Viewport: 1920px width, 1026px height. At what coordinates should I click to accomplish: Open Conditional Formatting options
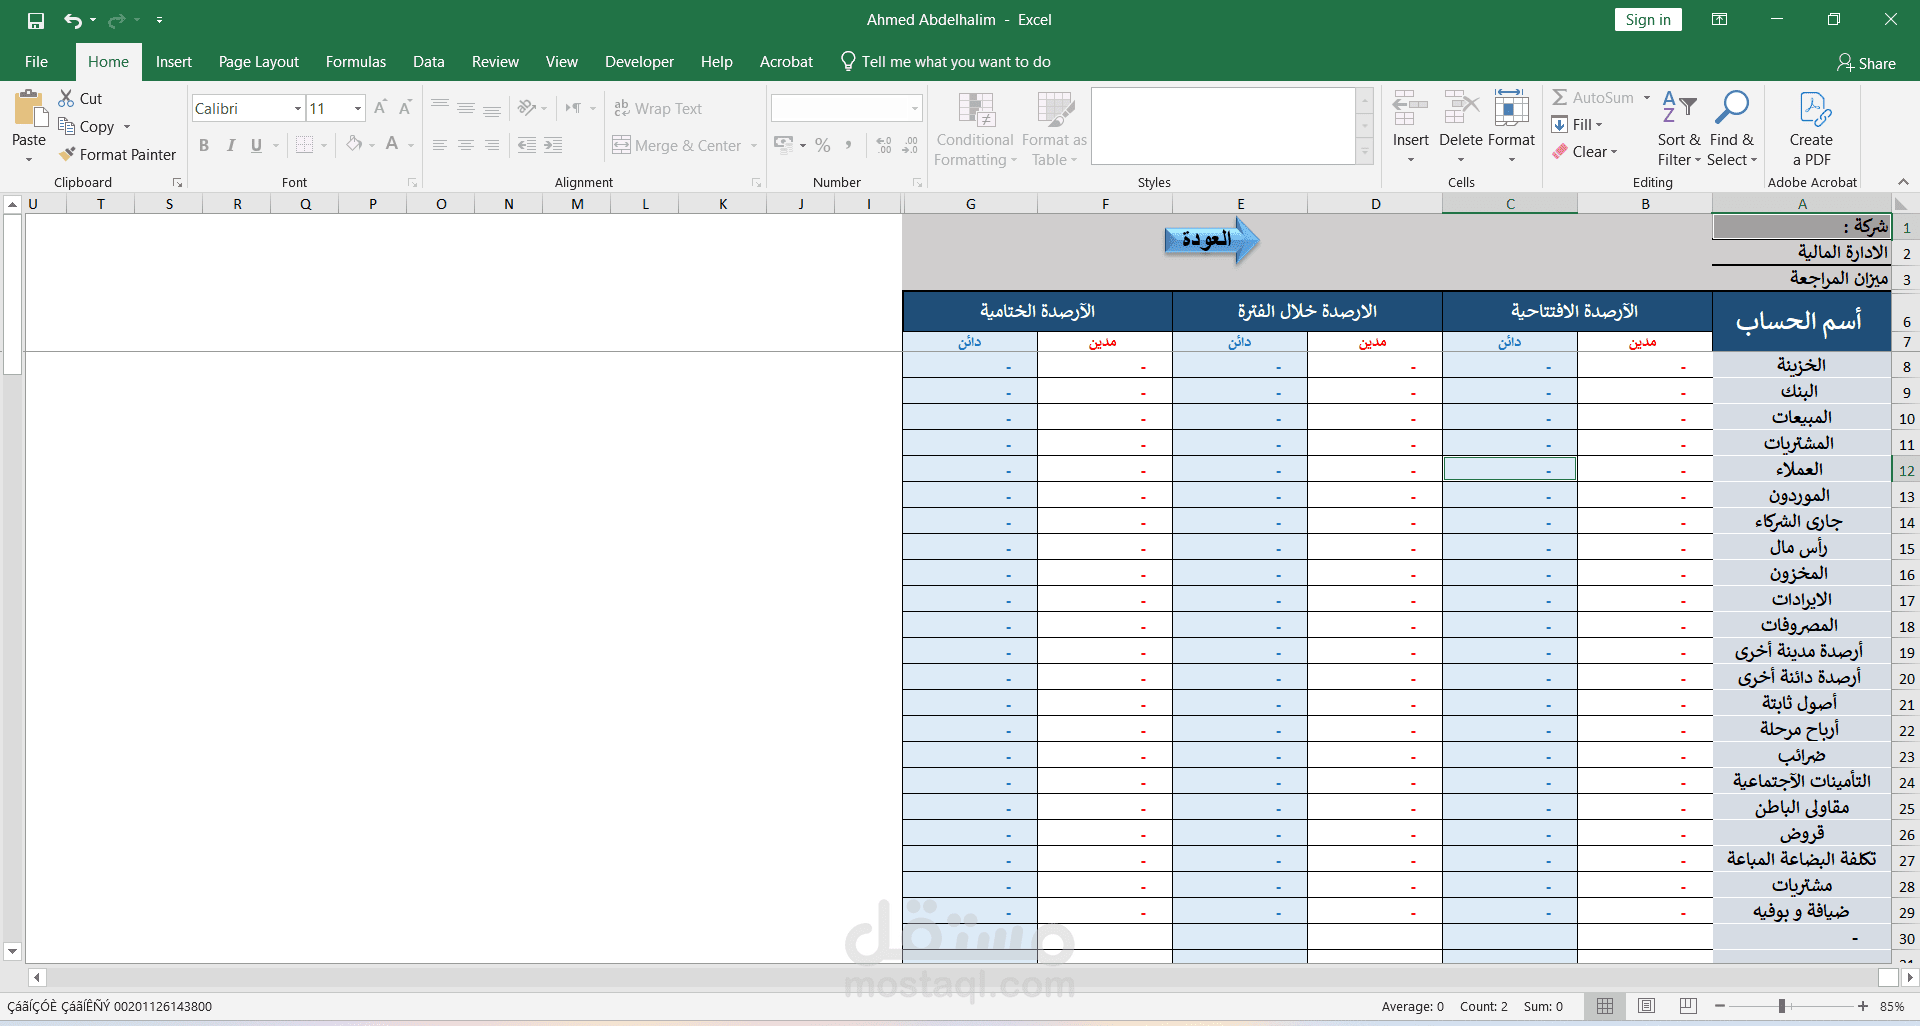point(975,130)
